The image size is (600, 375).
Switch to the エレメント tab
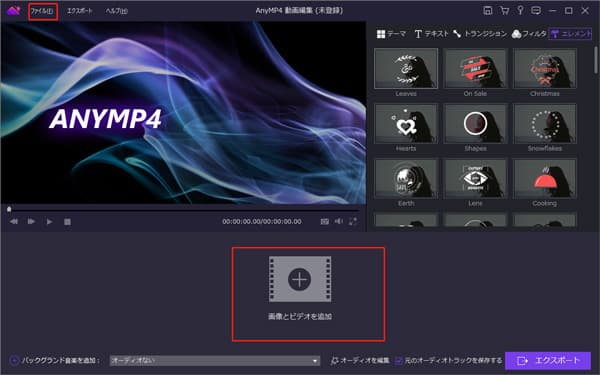pyautogui.click(x=571, y=34)
